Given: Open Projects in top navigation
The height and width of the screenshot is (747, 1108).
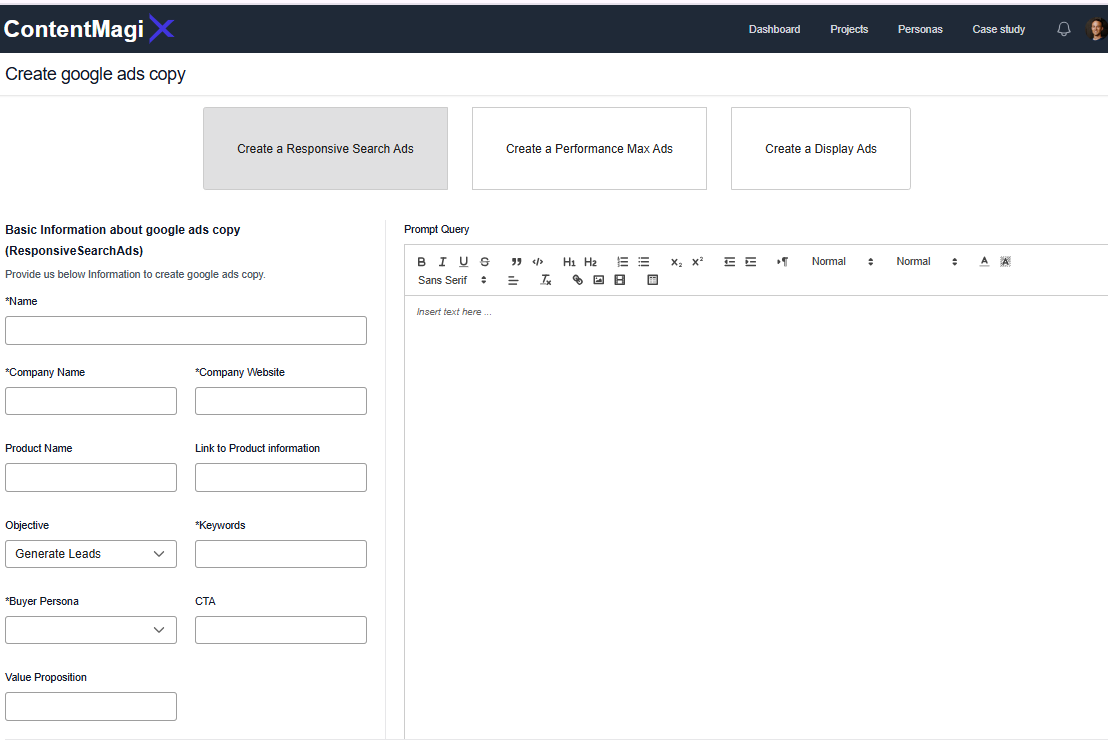Looking at the screenshot, I should click(x=849, y=29).
